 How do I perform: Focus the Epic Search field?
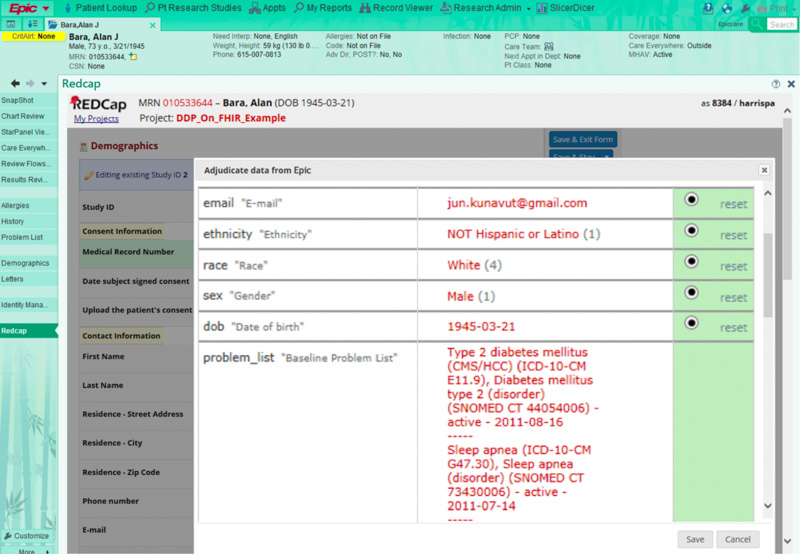click(782, 24)
